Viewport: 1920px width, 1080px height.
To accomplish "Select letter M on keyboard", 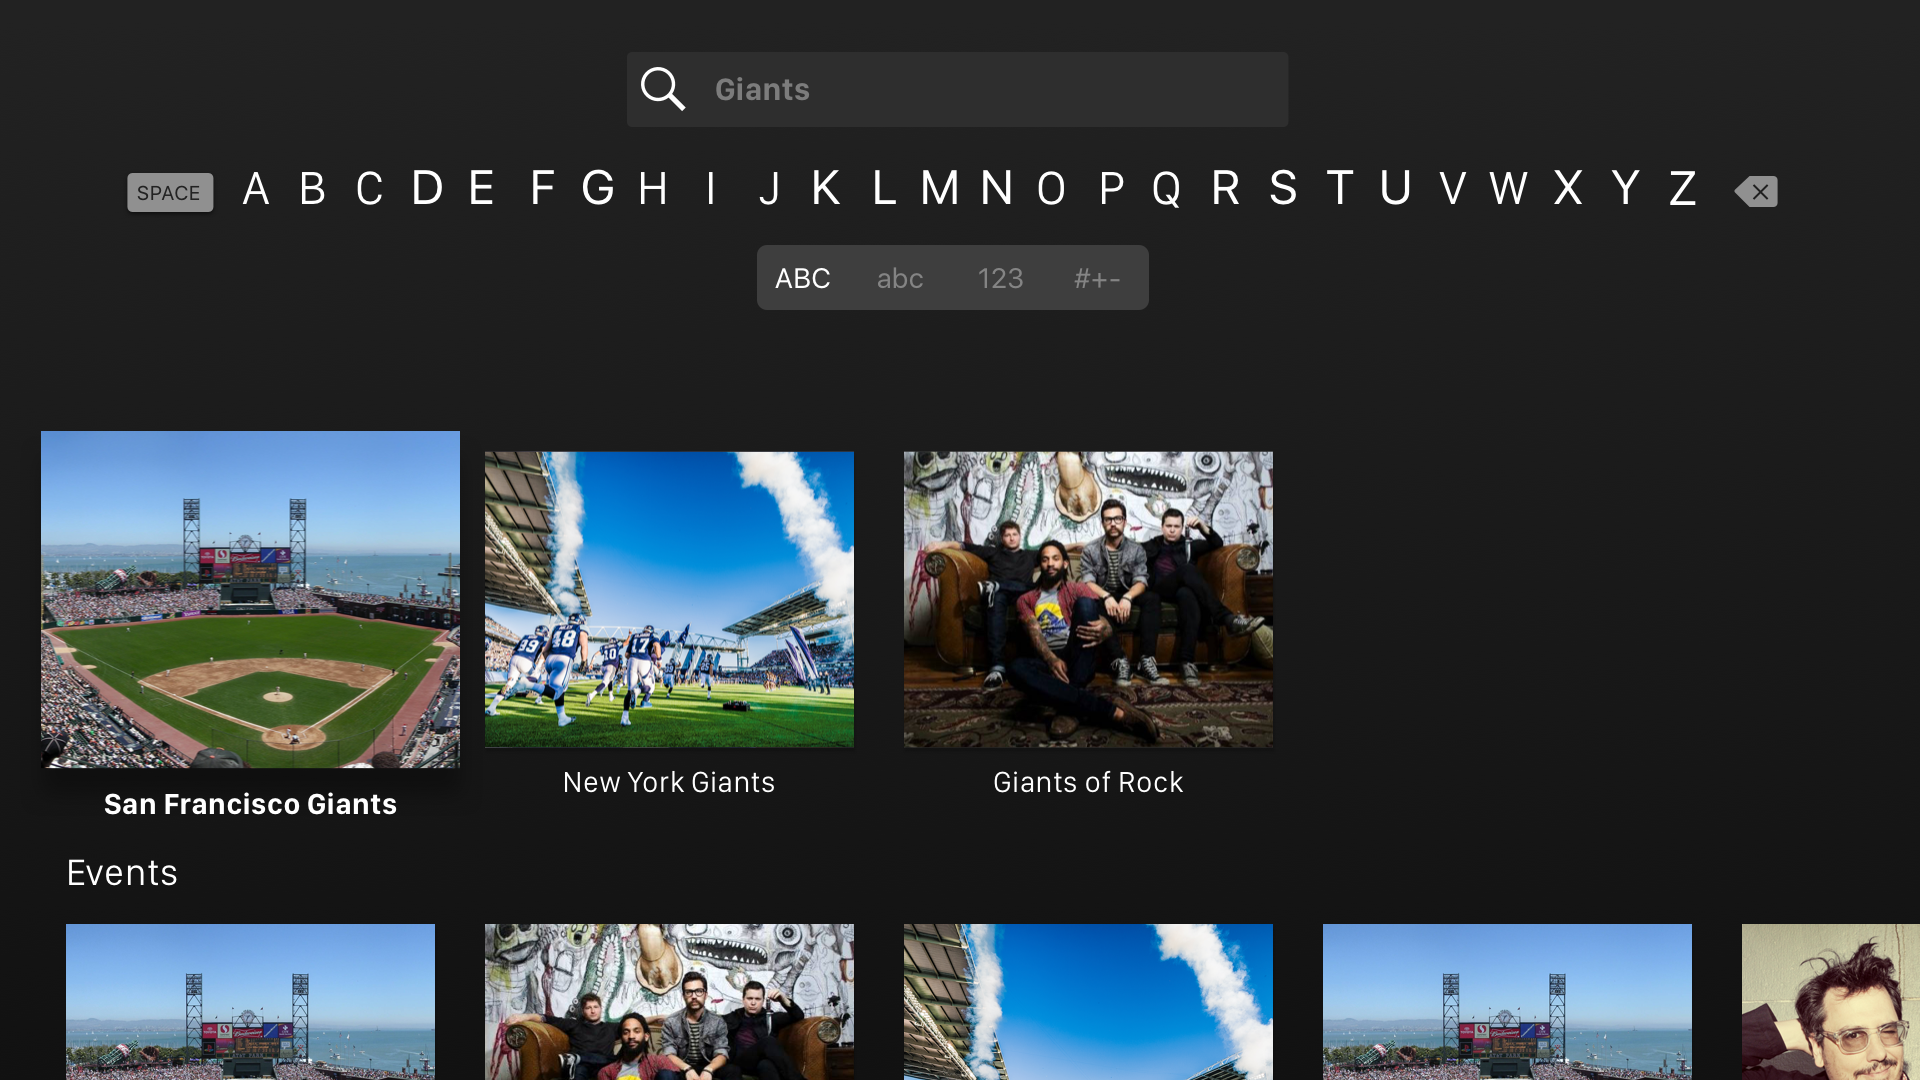I will [x=940, y=188].
